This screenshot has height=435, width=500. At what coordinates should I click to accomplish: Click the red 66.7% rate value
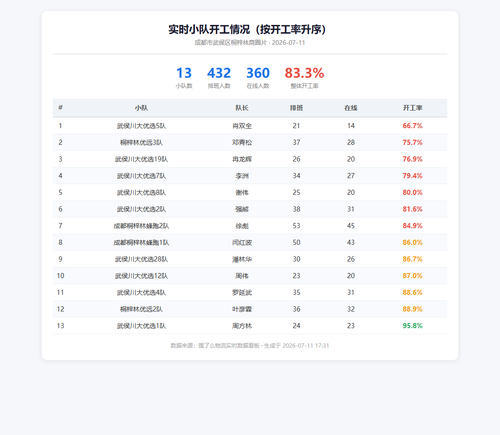[x=412, y=126]
